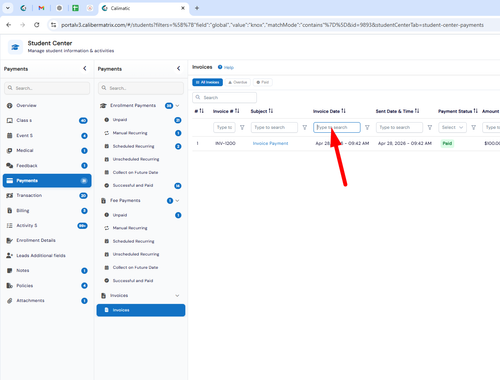Switch to the Overdue invoices tab
The image size is (500, 380).
click(238, 82)
